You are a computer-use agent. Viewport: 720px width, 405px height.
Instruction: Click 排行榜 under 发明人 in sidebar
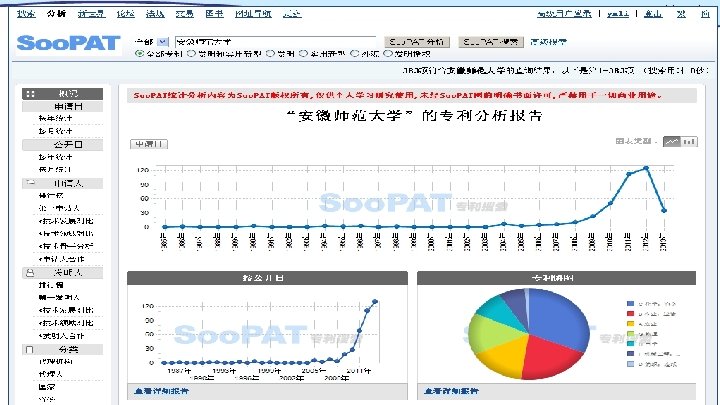(51, 285)
